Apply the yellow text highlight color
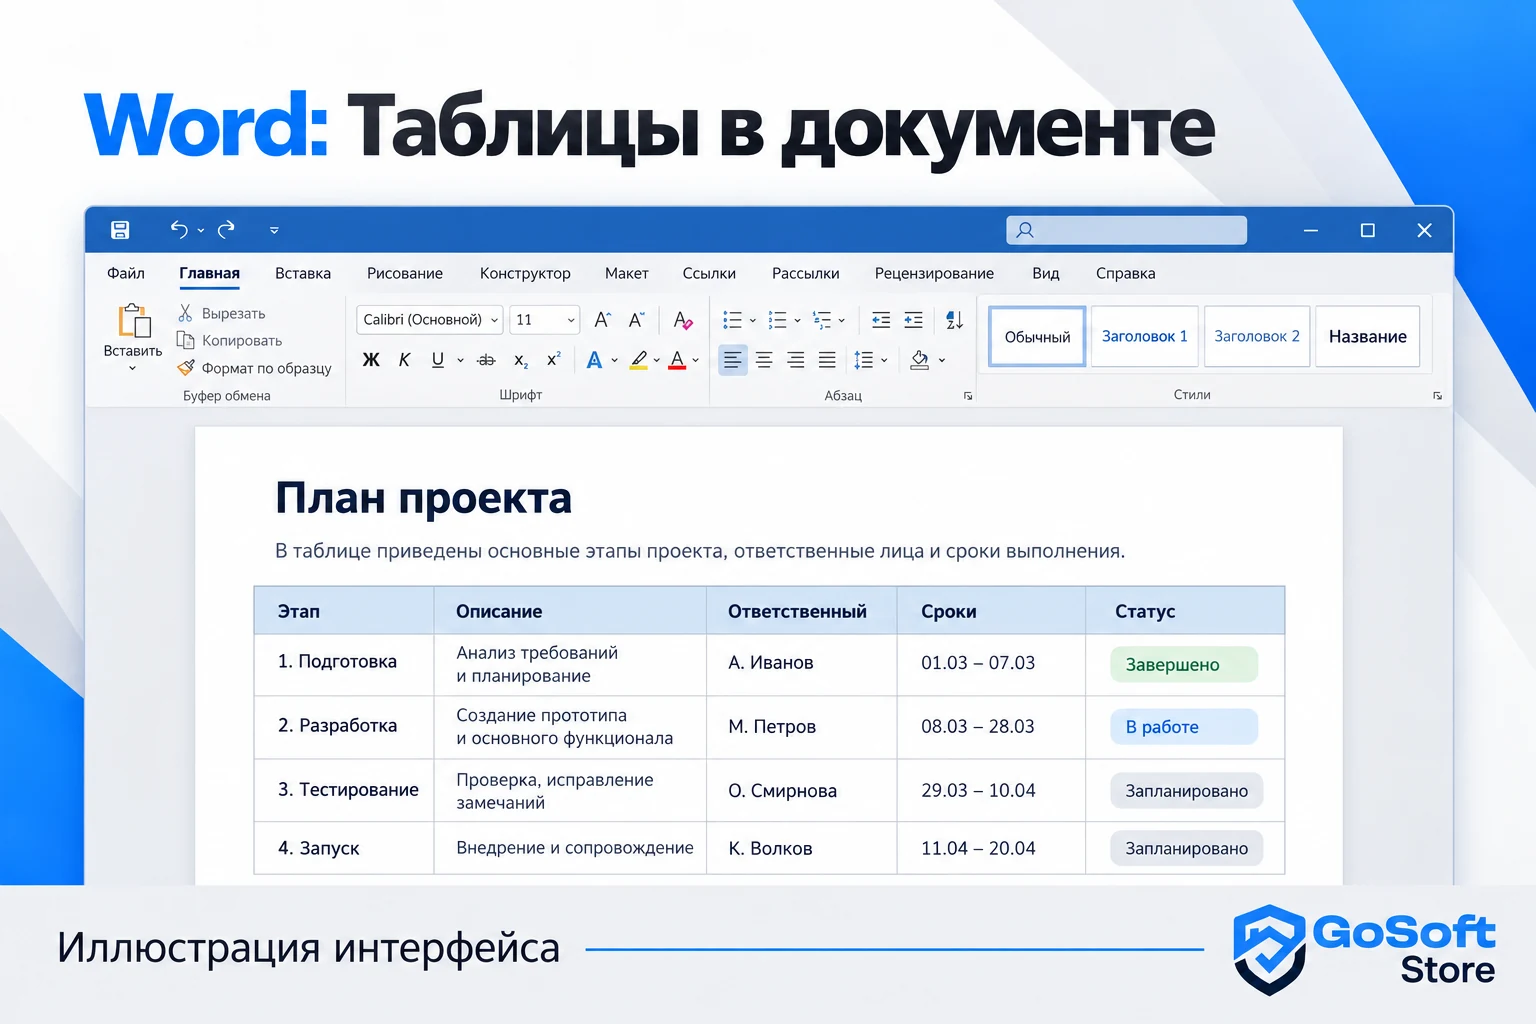Image resolution: width=1536 pixels, height=1024 pixels. (639, 360)
